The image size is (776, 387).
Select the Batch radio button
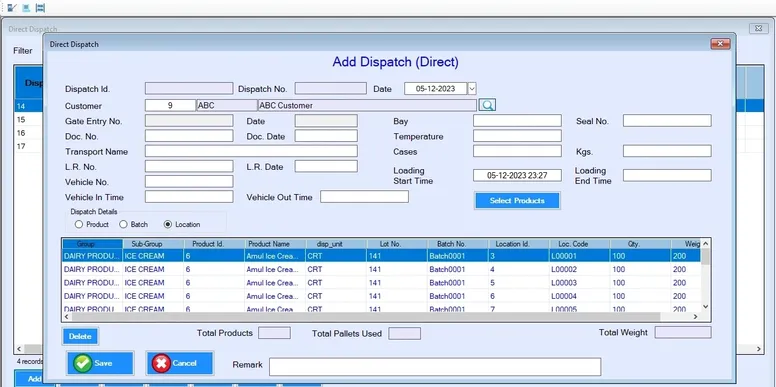[x=123, y=224]
